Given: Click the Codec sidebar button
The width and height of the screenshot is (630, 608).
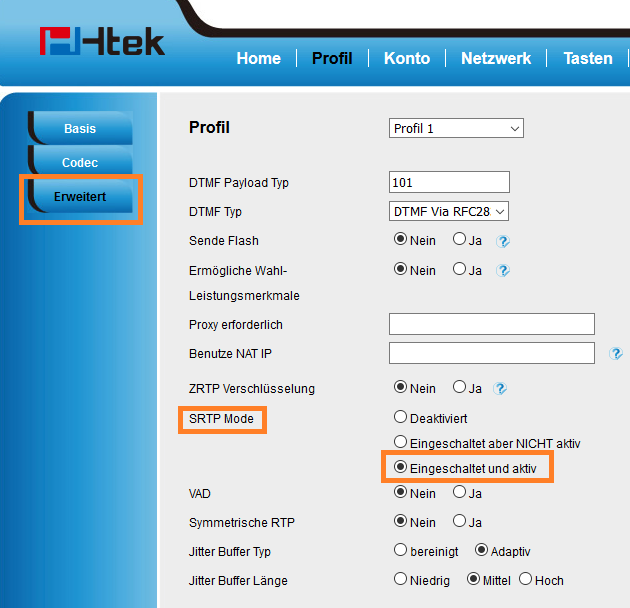Looking at the screenshot, I should (80, 162).
